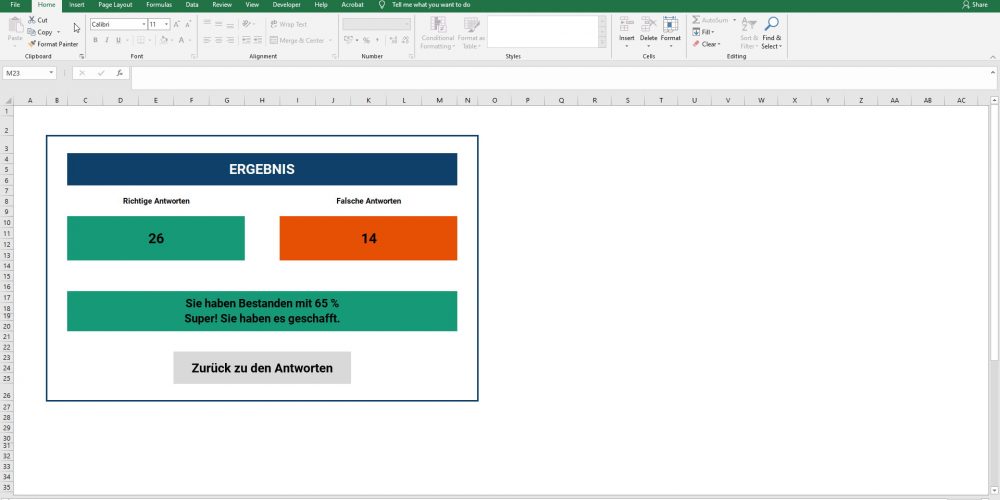1000x500 pixels.
Task: Open the Clear eraser dropdown
Action: click(x=707, y=44)
